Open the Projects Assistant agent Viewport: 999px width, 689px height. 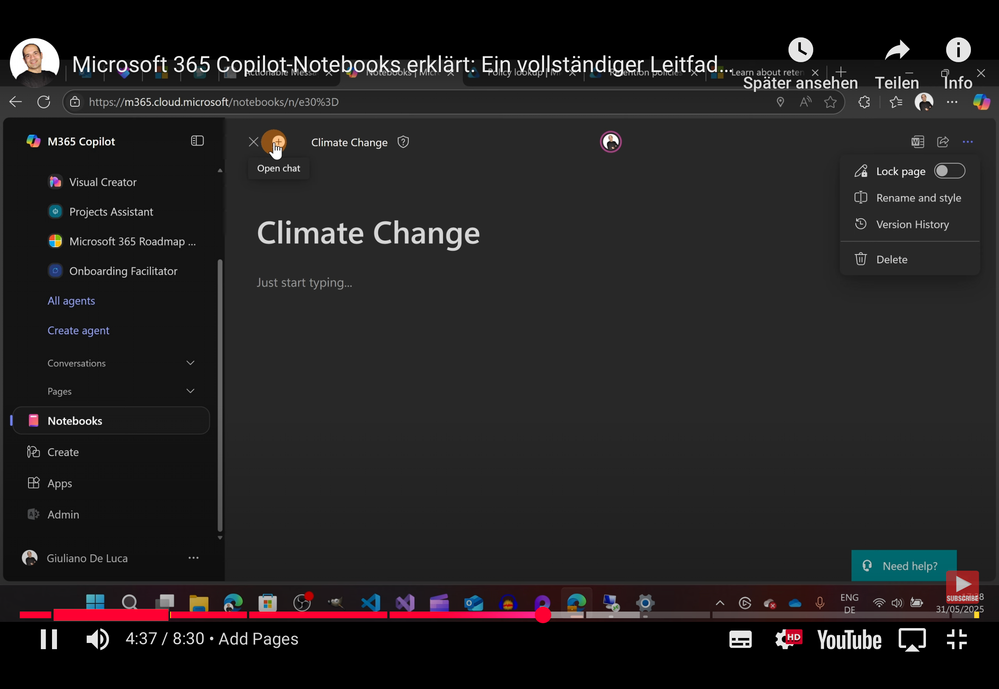pyautogui.click(x=101, y=212)
